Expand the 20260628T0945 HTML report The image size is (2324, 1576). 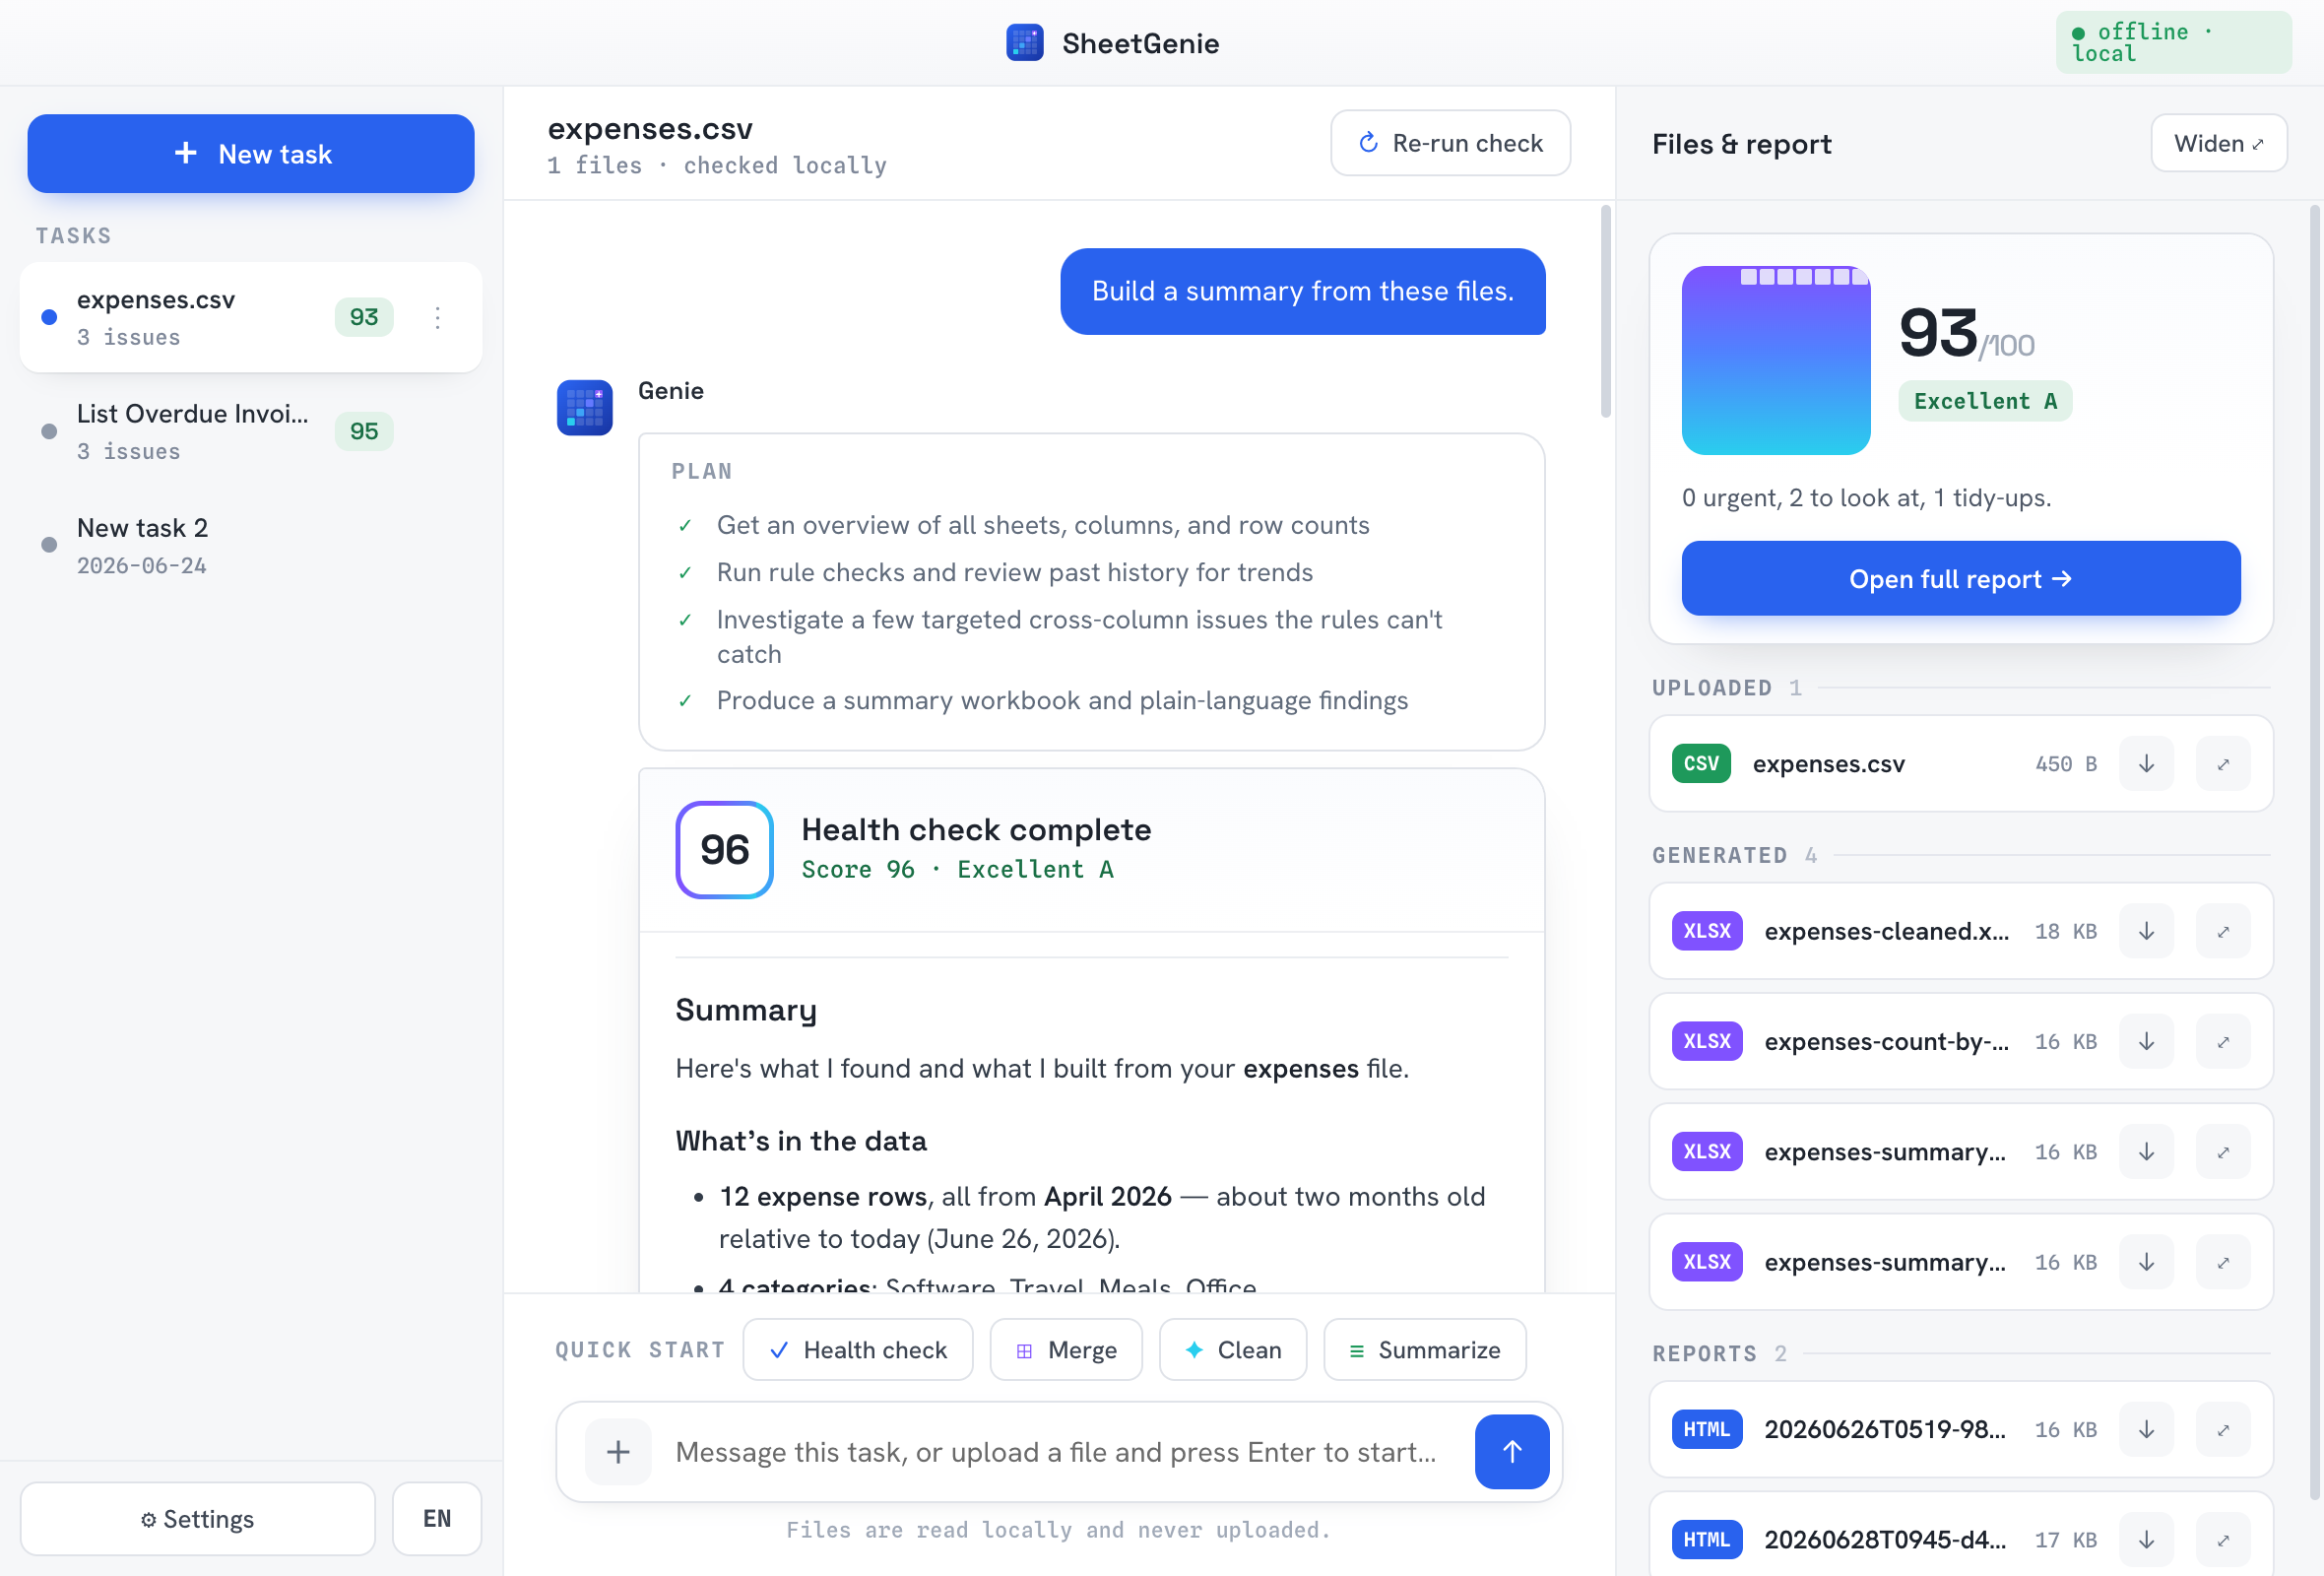click(x=2223, y=1539)
